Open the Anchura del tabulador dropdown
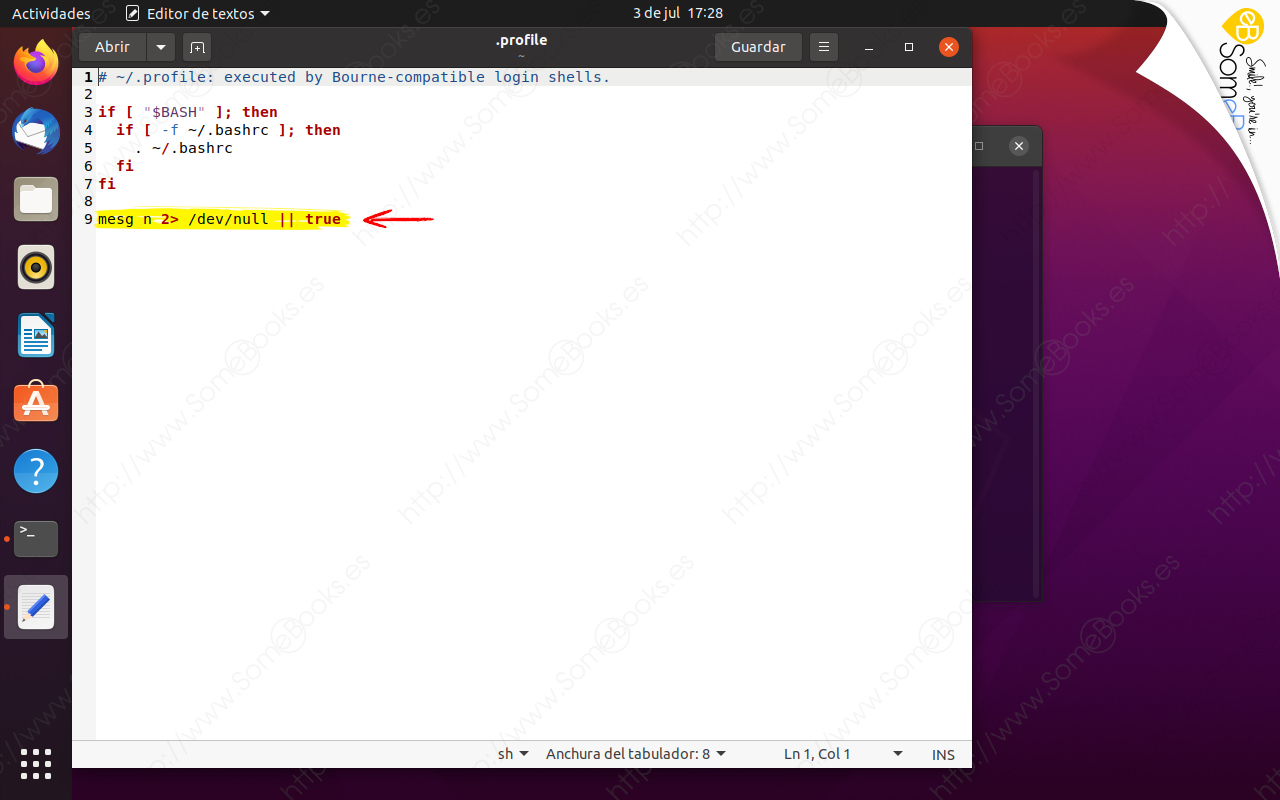This screenshot has height=800, width=1280. [x=635, y=754]
